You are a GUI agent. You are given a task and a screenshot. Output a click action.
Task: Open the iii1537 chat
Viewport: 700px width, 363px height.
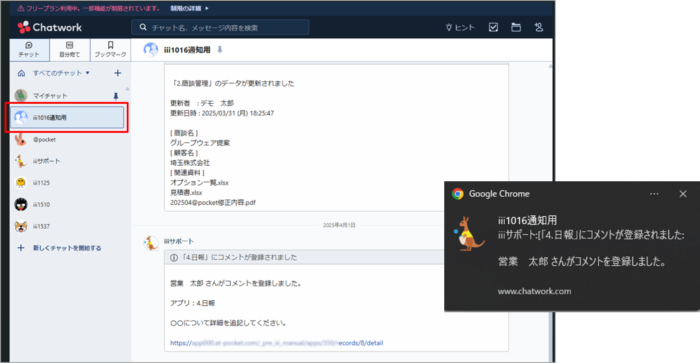(x=67, y=226)
